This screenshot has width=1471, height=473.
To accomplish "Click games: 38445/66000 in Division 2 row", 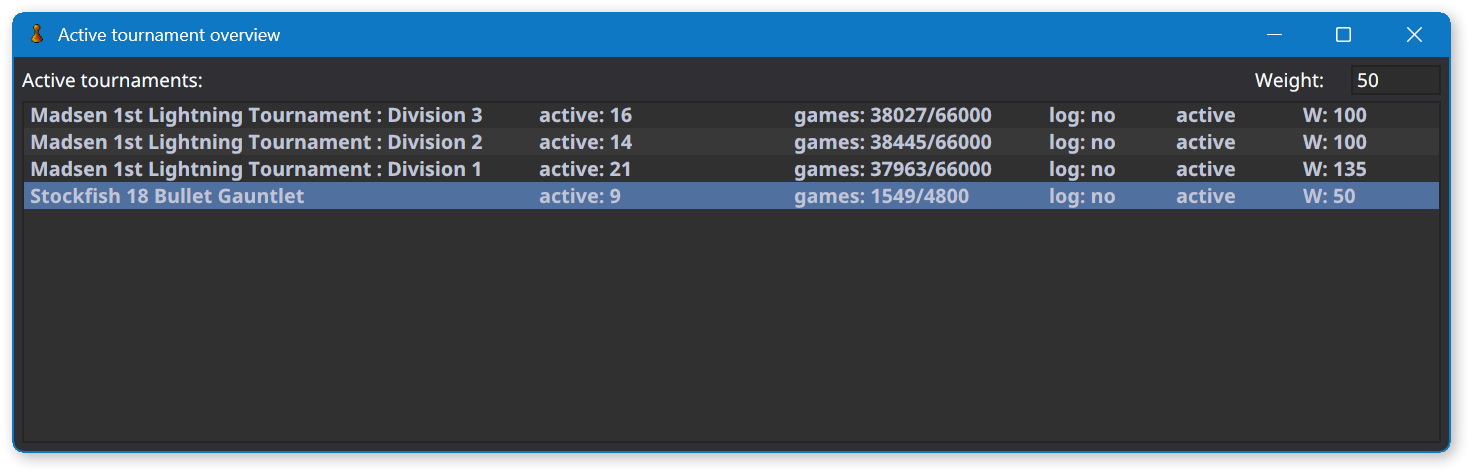I will (x=893, y=142).
